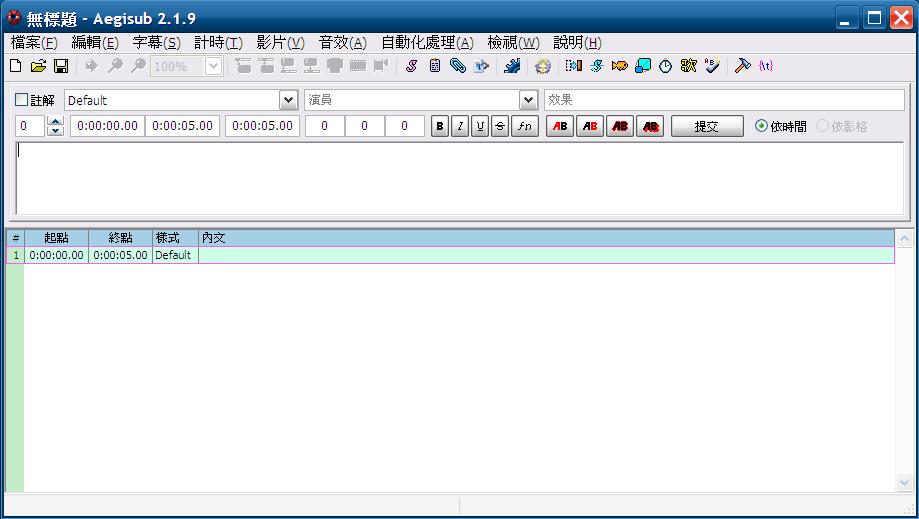Viewport: 919px width, 519px height.
Task: Open the Timing Post-Processor clock icon
Action: pos(665,66)
